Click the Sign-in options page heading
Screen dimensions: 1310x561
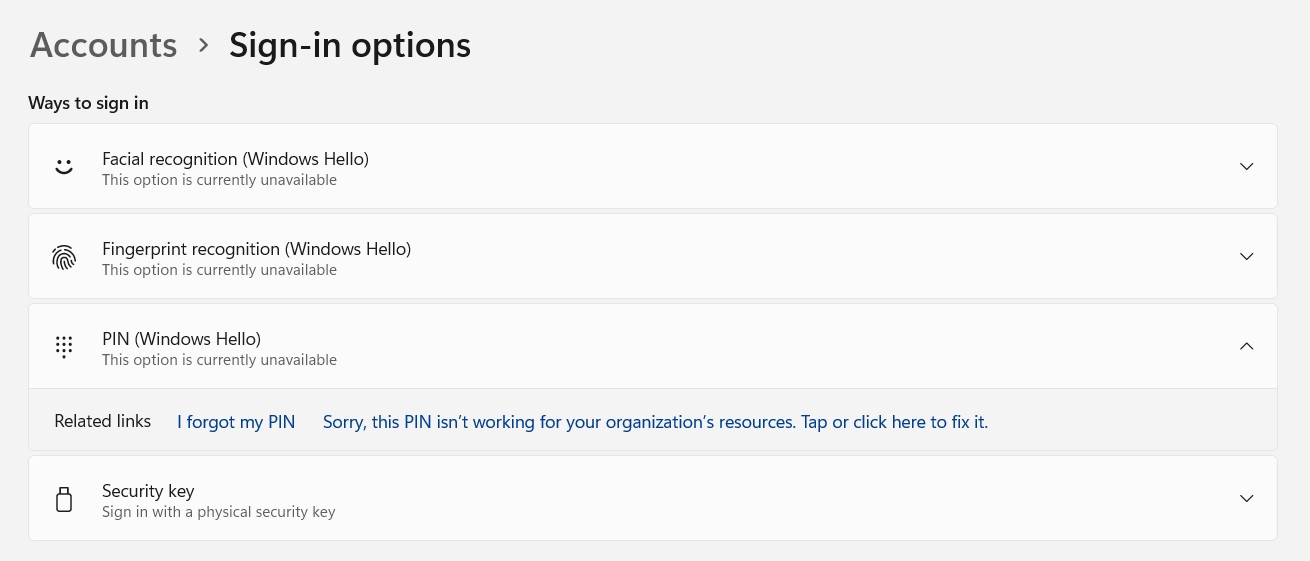coord(350,45)
